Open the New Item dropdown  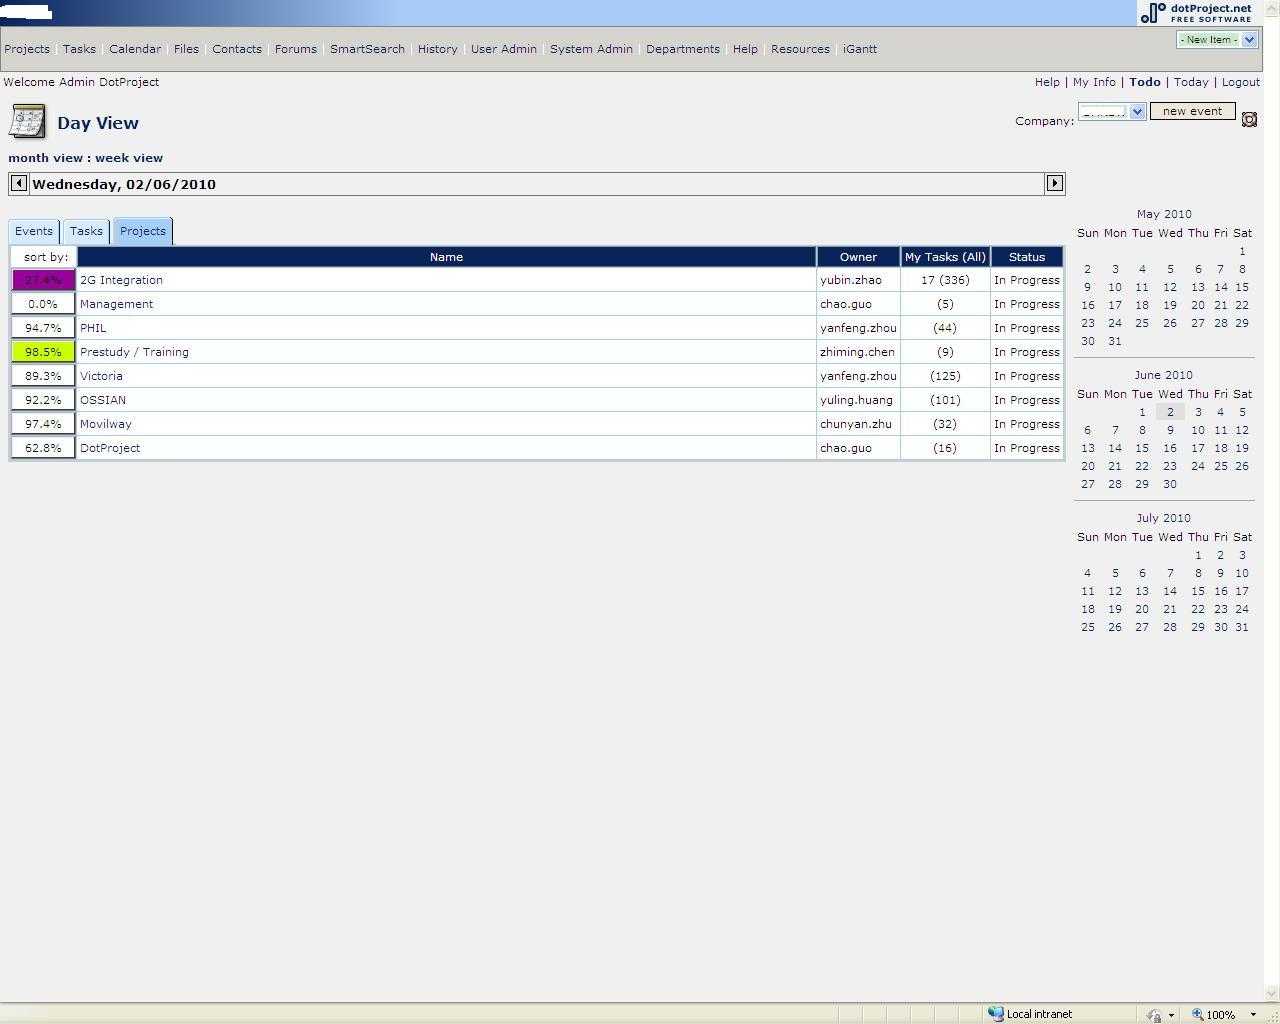click(1217, 40)
